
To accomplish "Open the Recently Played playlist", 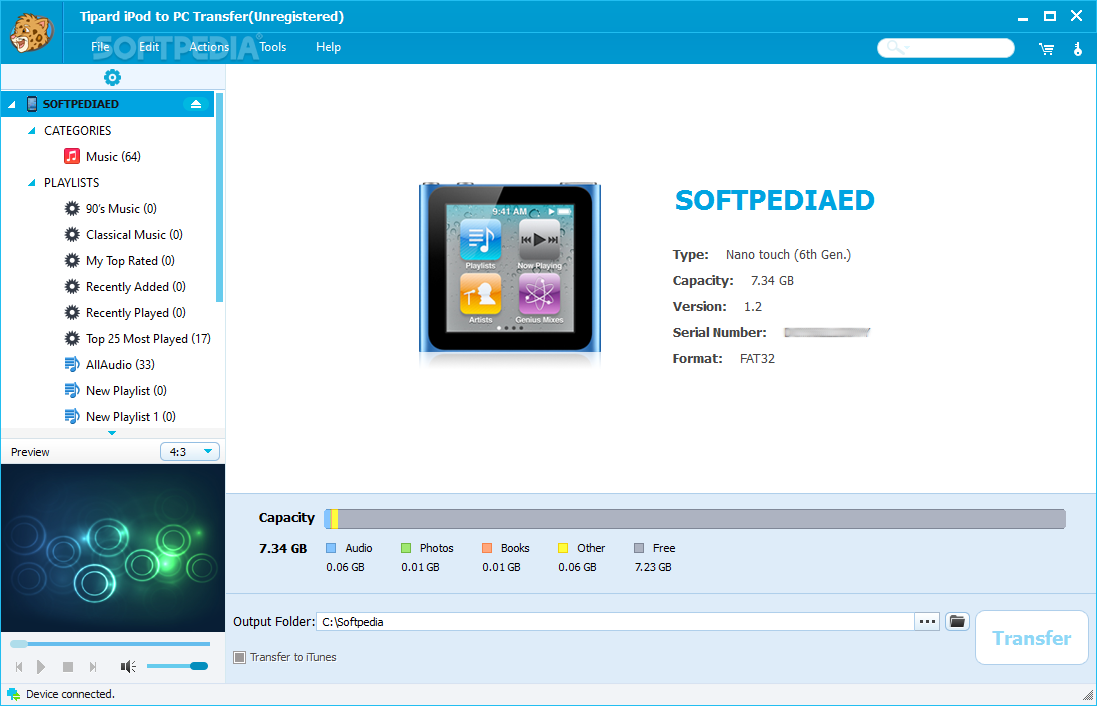I will coord(135,312).
